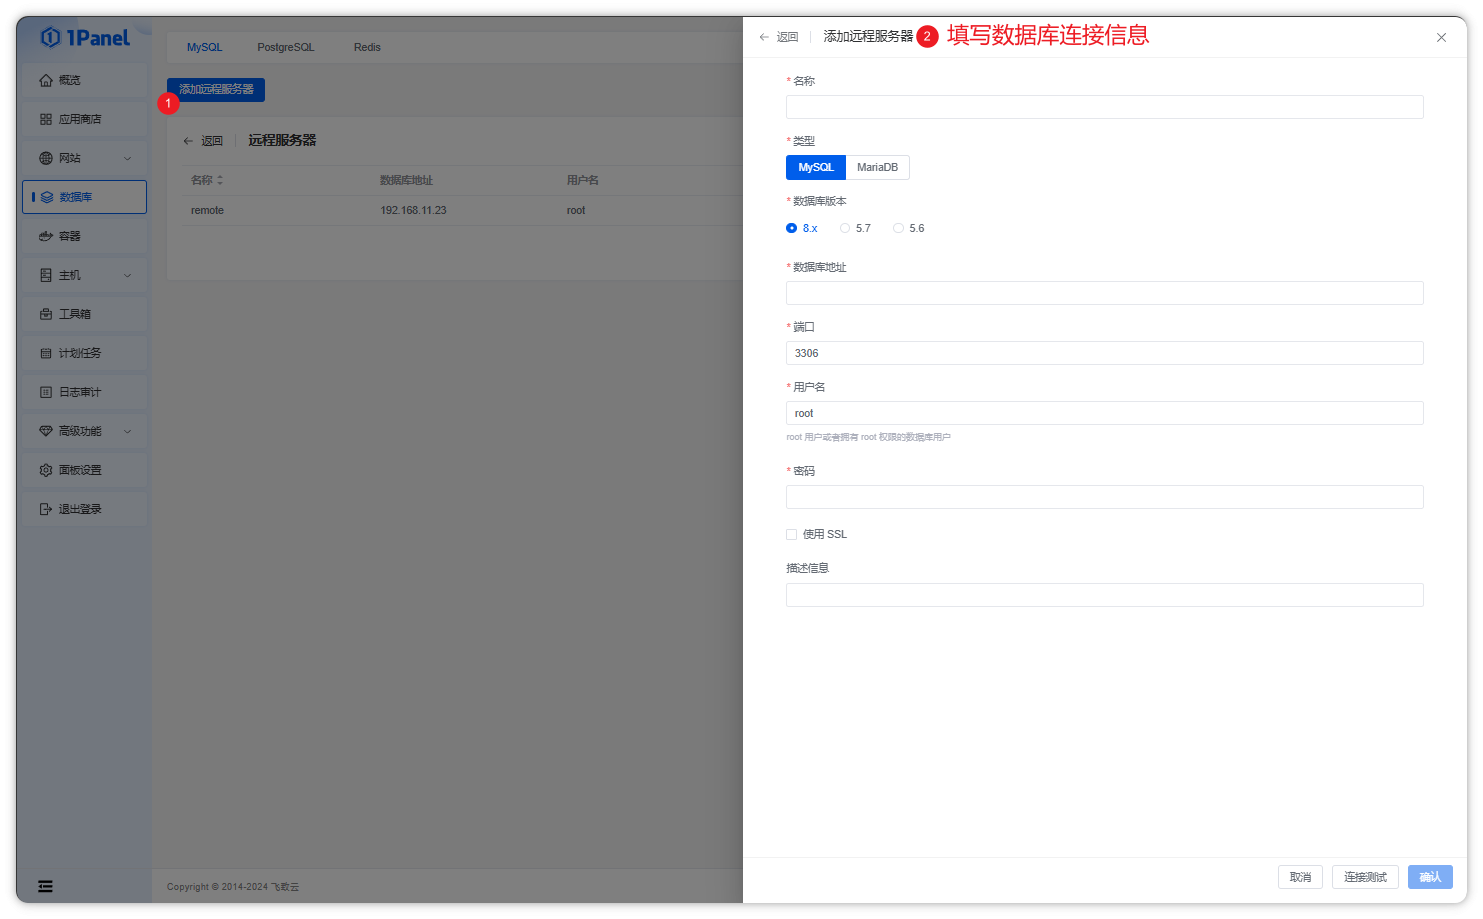The height and width of the screenshot is (919, 1483).
Task: Click the 退出登录 logout icon
Action: click(x=46, y=509)
